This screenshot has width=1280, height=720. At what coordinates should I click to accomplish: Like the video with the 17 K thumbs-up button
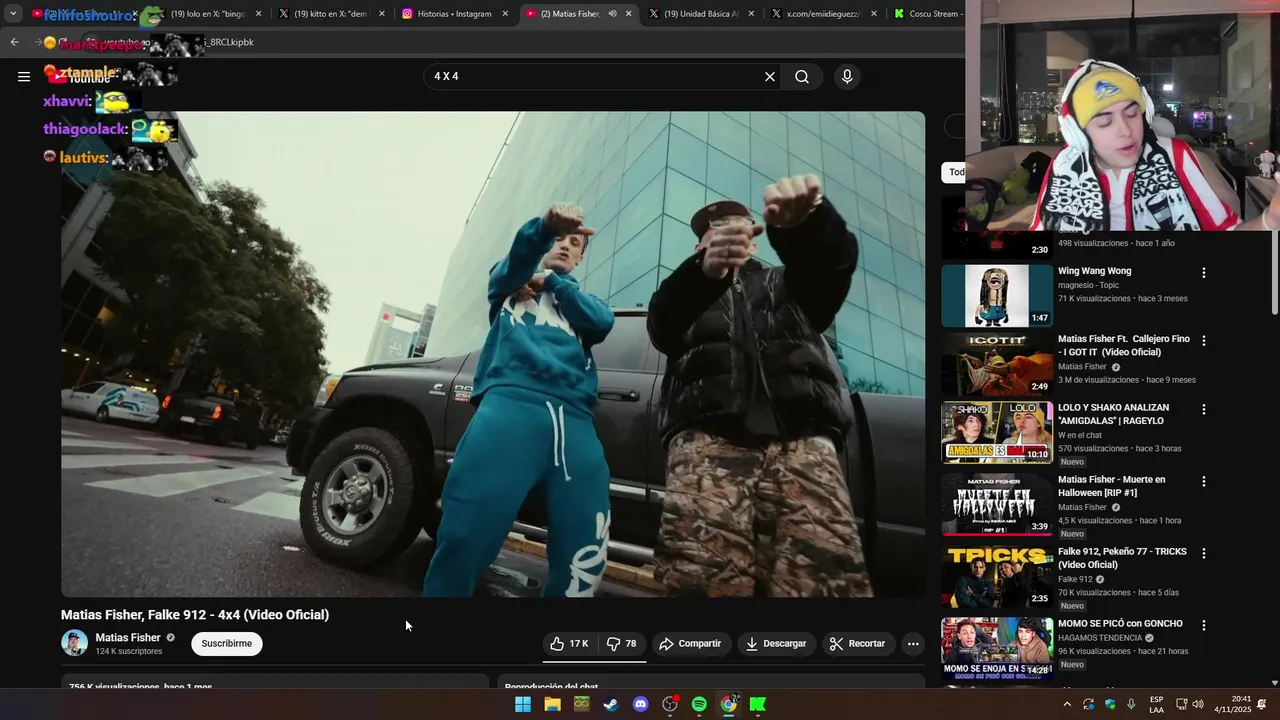click(x=569, y=644)
